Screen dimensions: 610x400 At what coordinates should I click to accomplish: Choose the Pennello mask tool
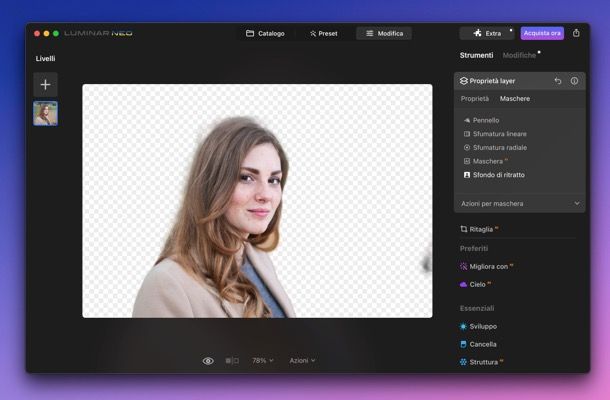click(x=481, y=120)
